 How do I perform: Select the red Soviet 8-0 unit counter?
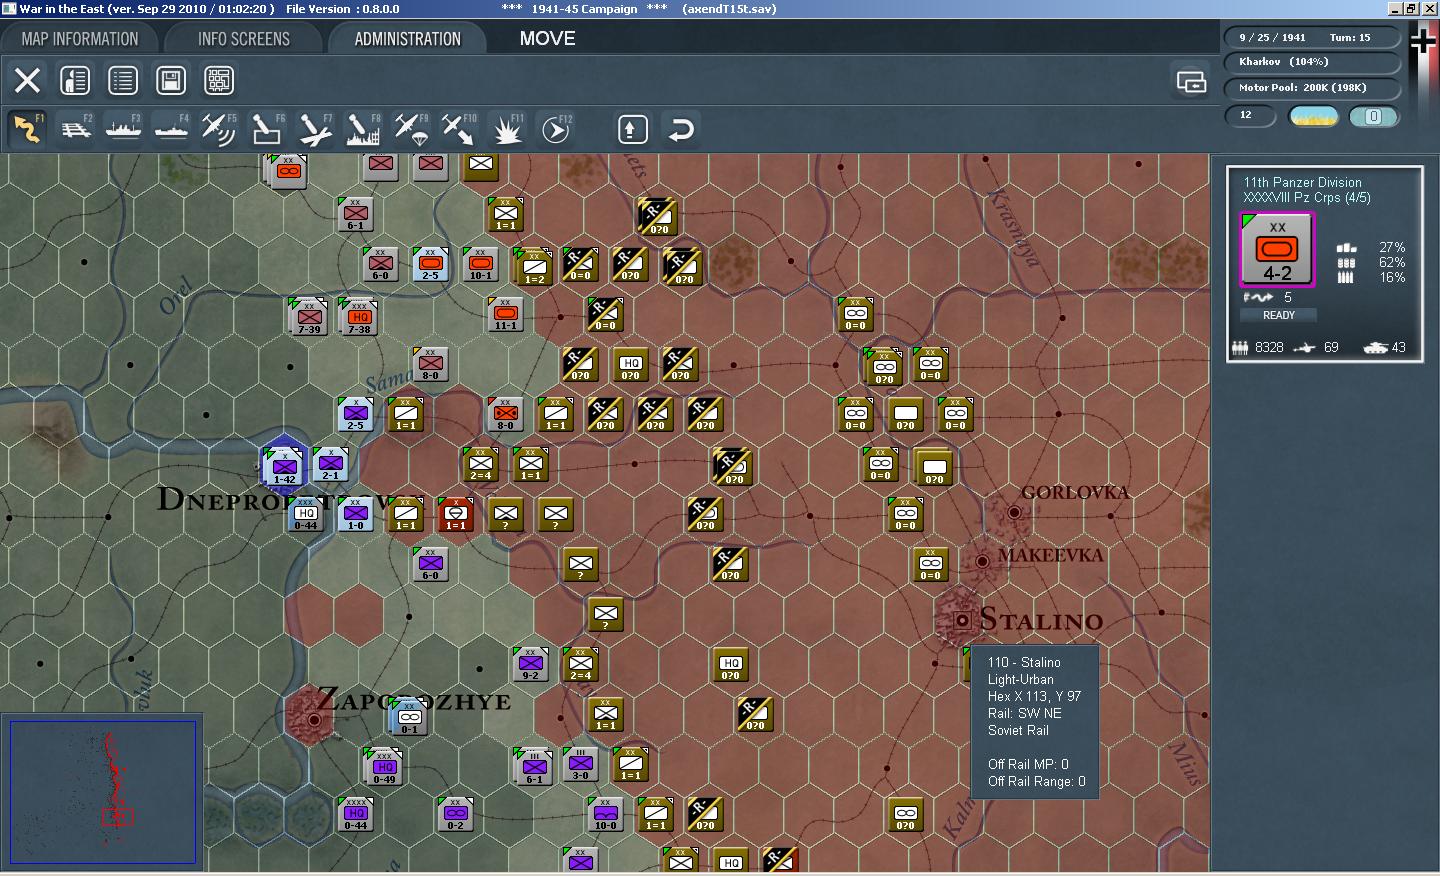505,415
